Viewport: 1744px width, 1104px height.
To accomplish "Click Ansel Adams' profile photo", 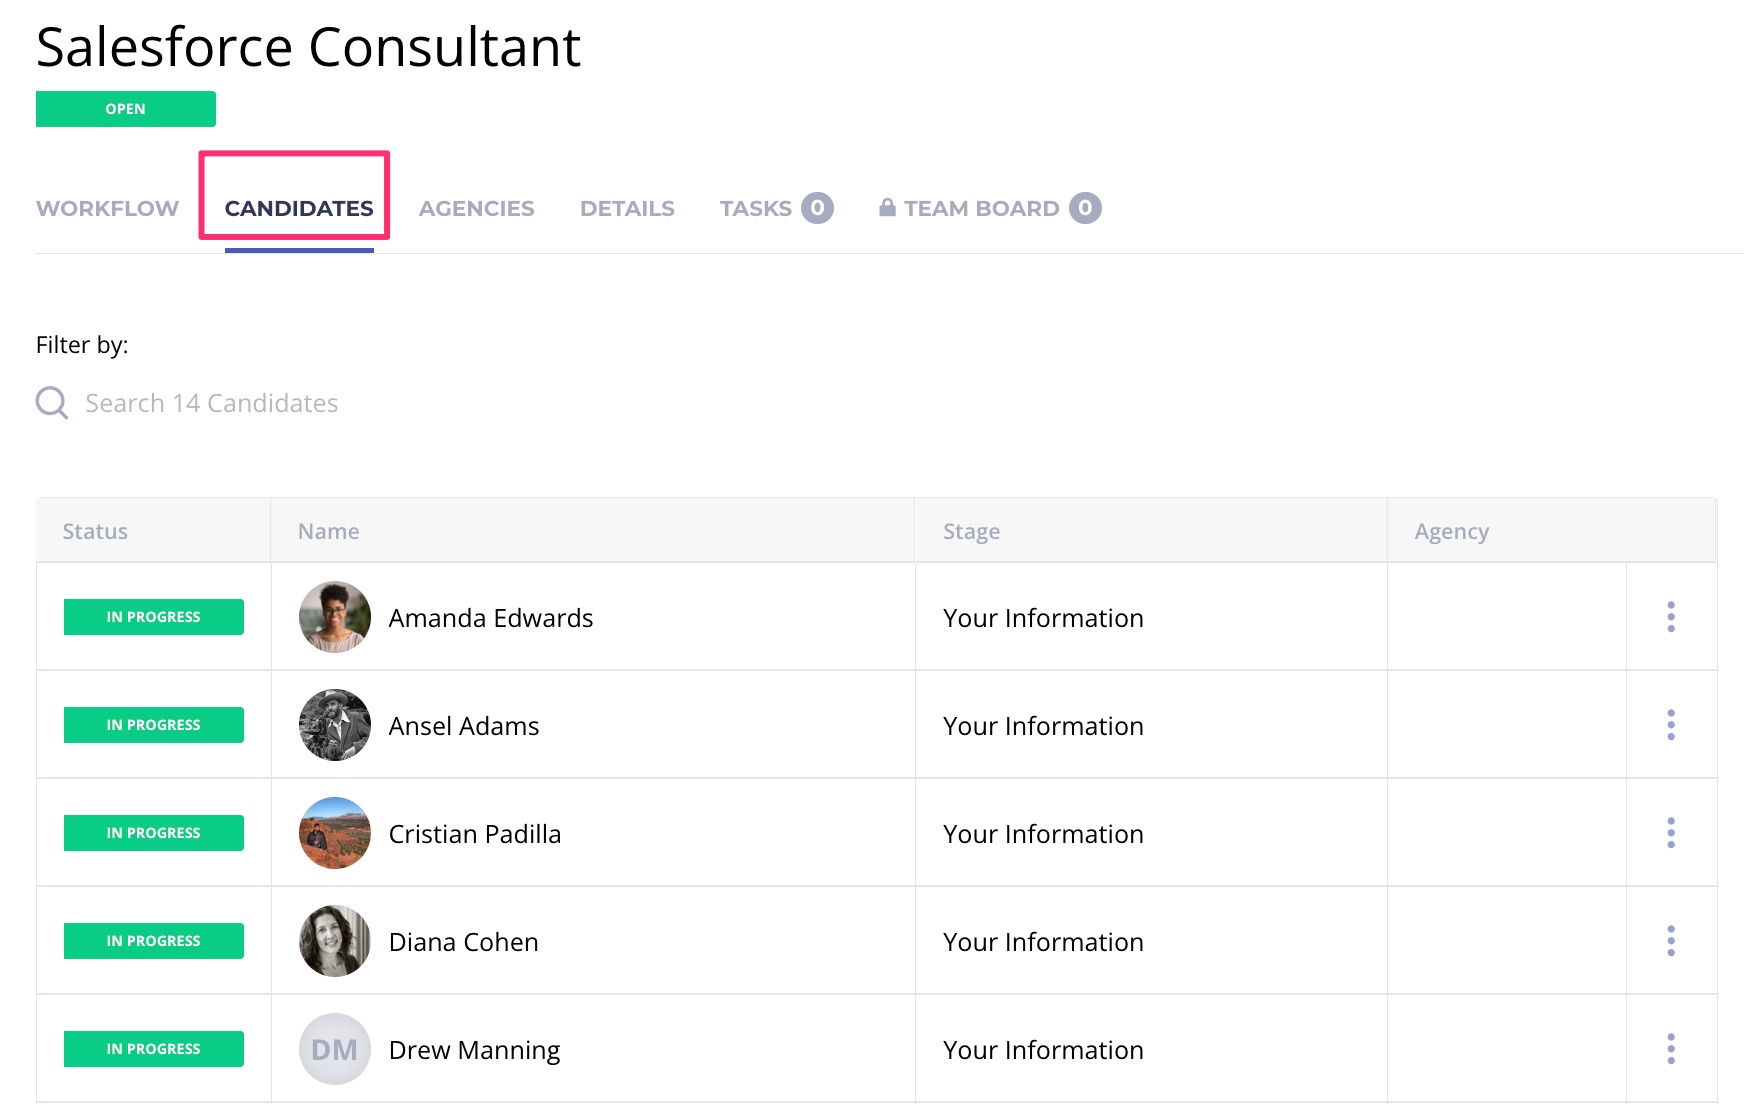I will tap(335, 725).
